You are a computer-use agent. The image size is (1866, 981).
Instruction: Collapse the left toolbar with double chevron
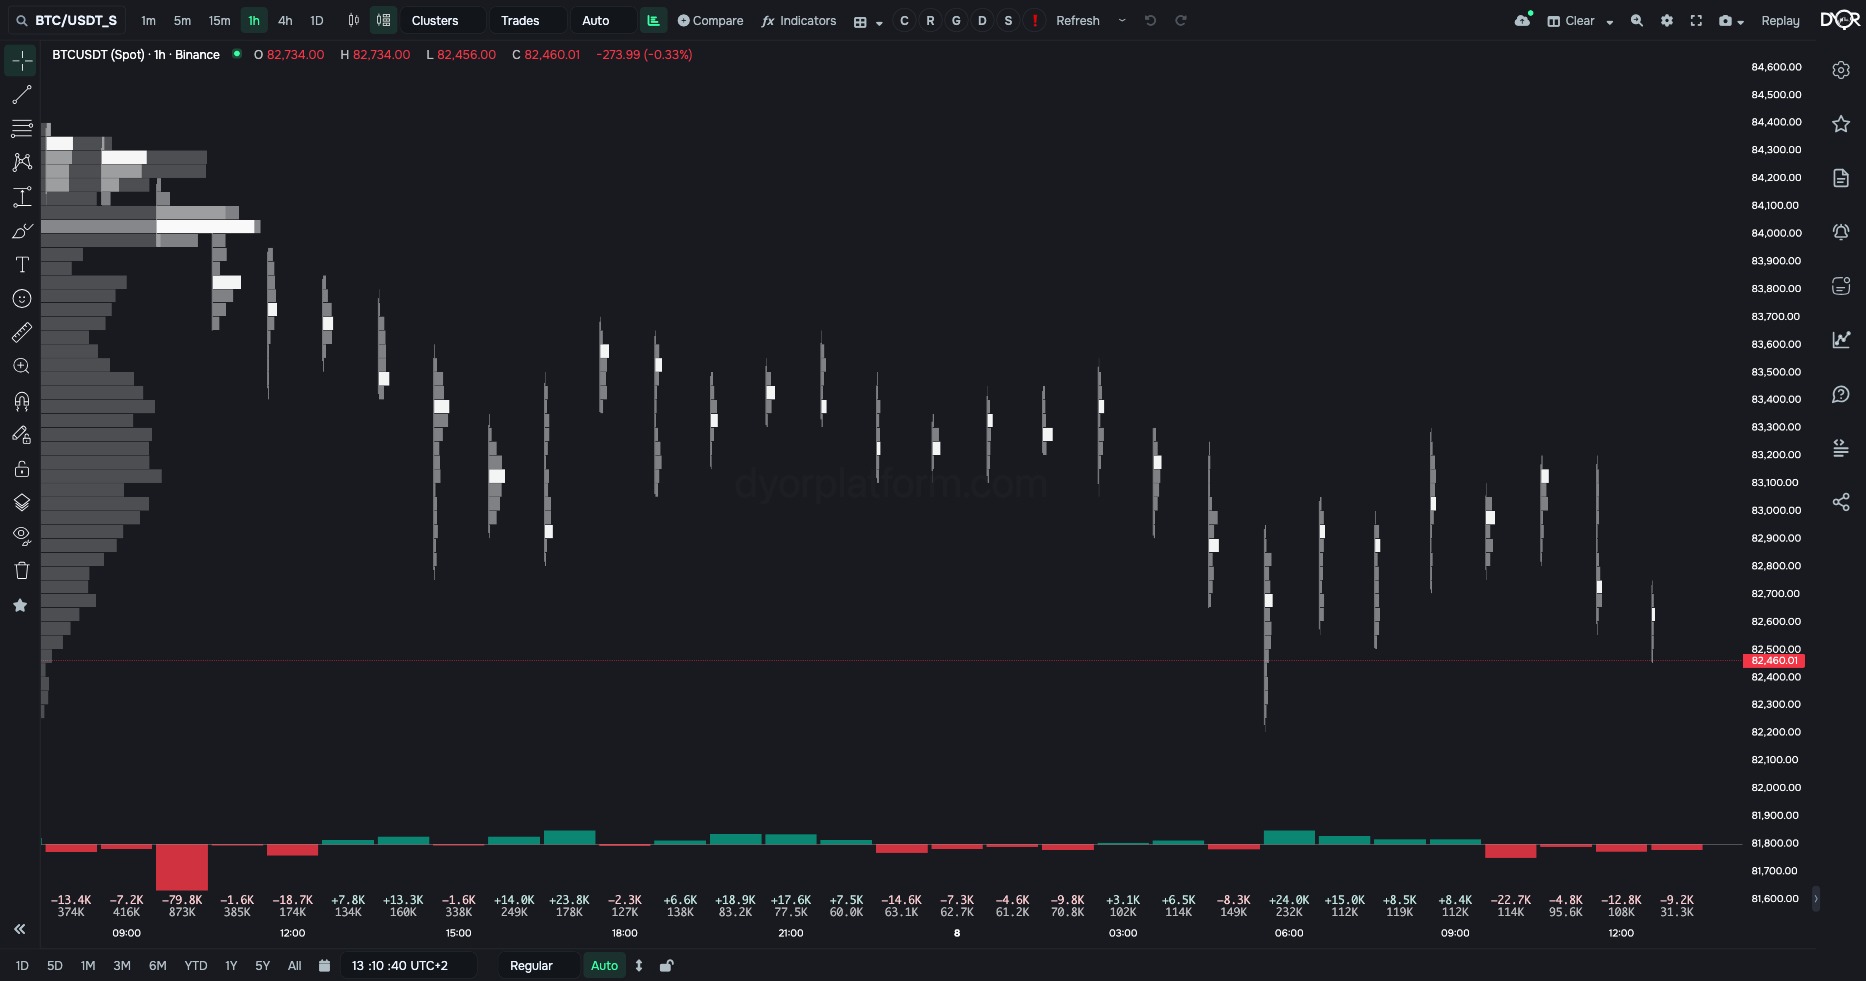(x=20, y=929)
